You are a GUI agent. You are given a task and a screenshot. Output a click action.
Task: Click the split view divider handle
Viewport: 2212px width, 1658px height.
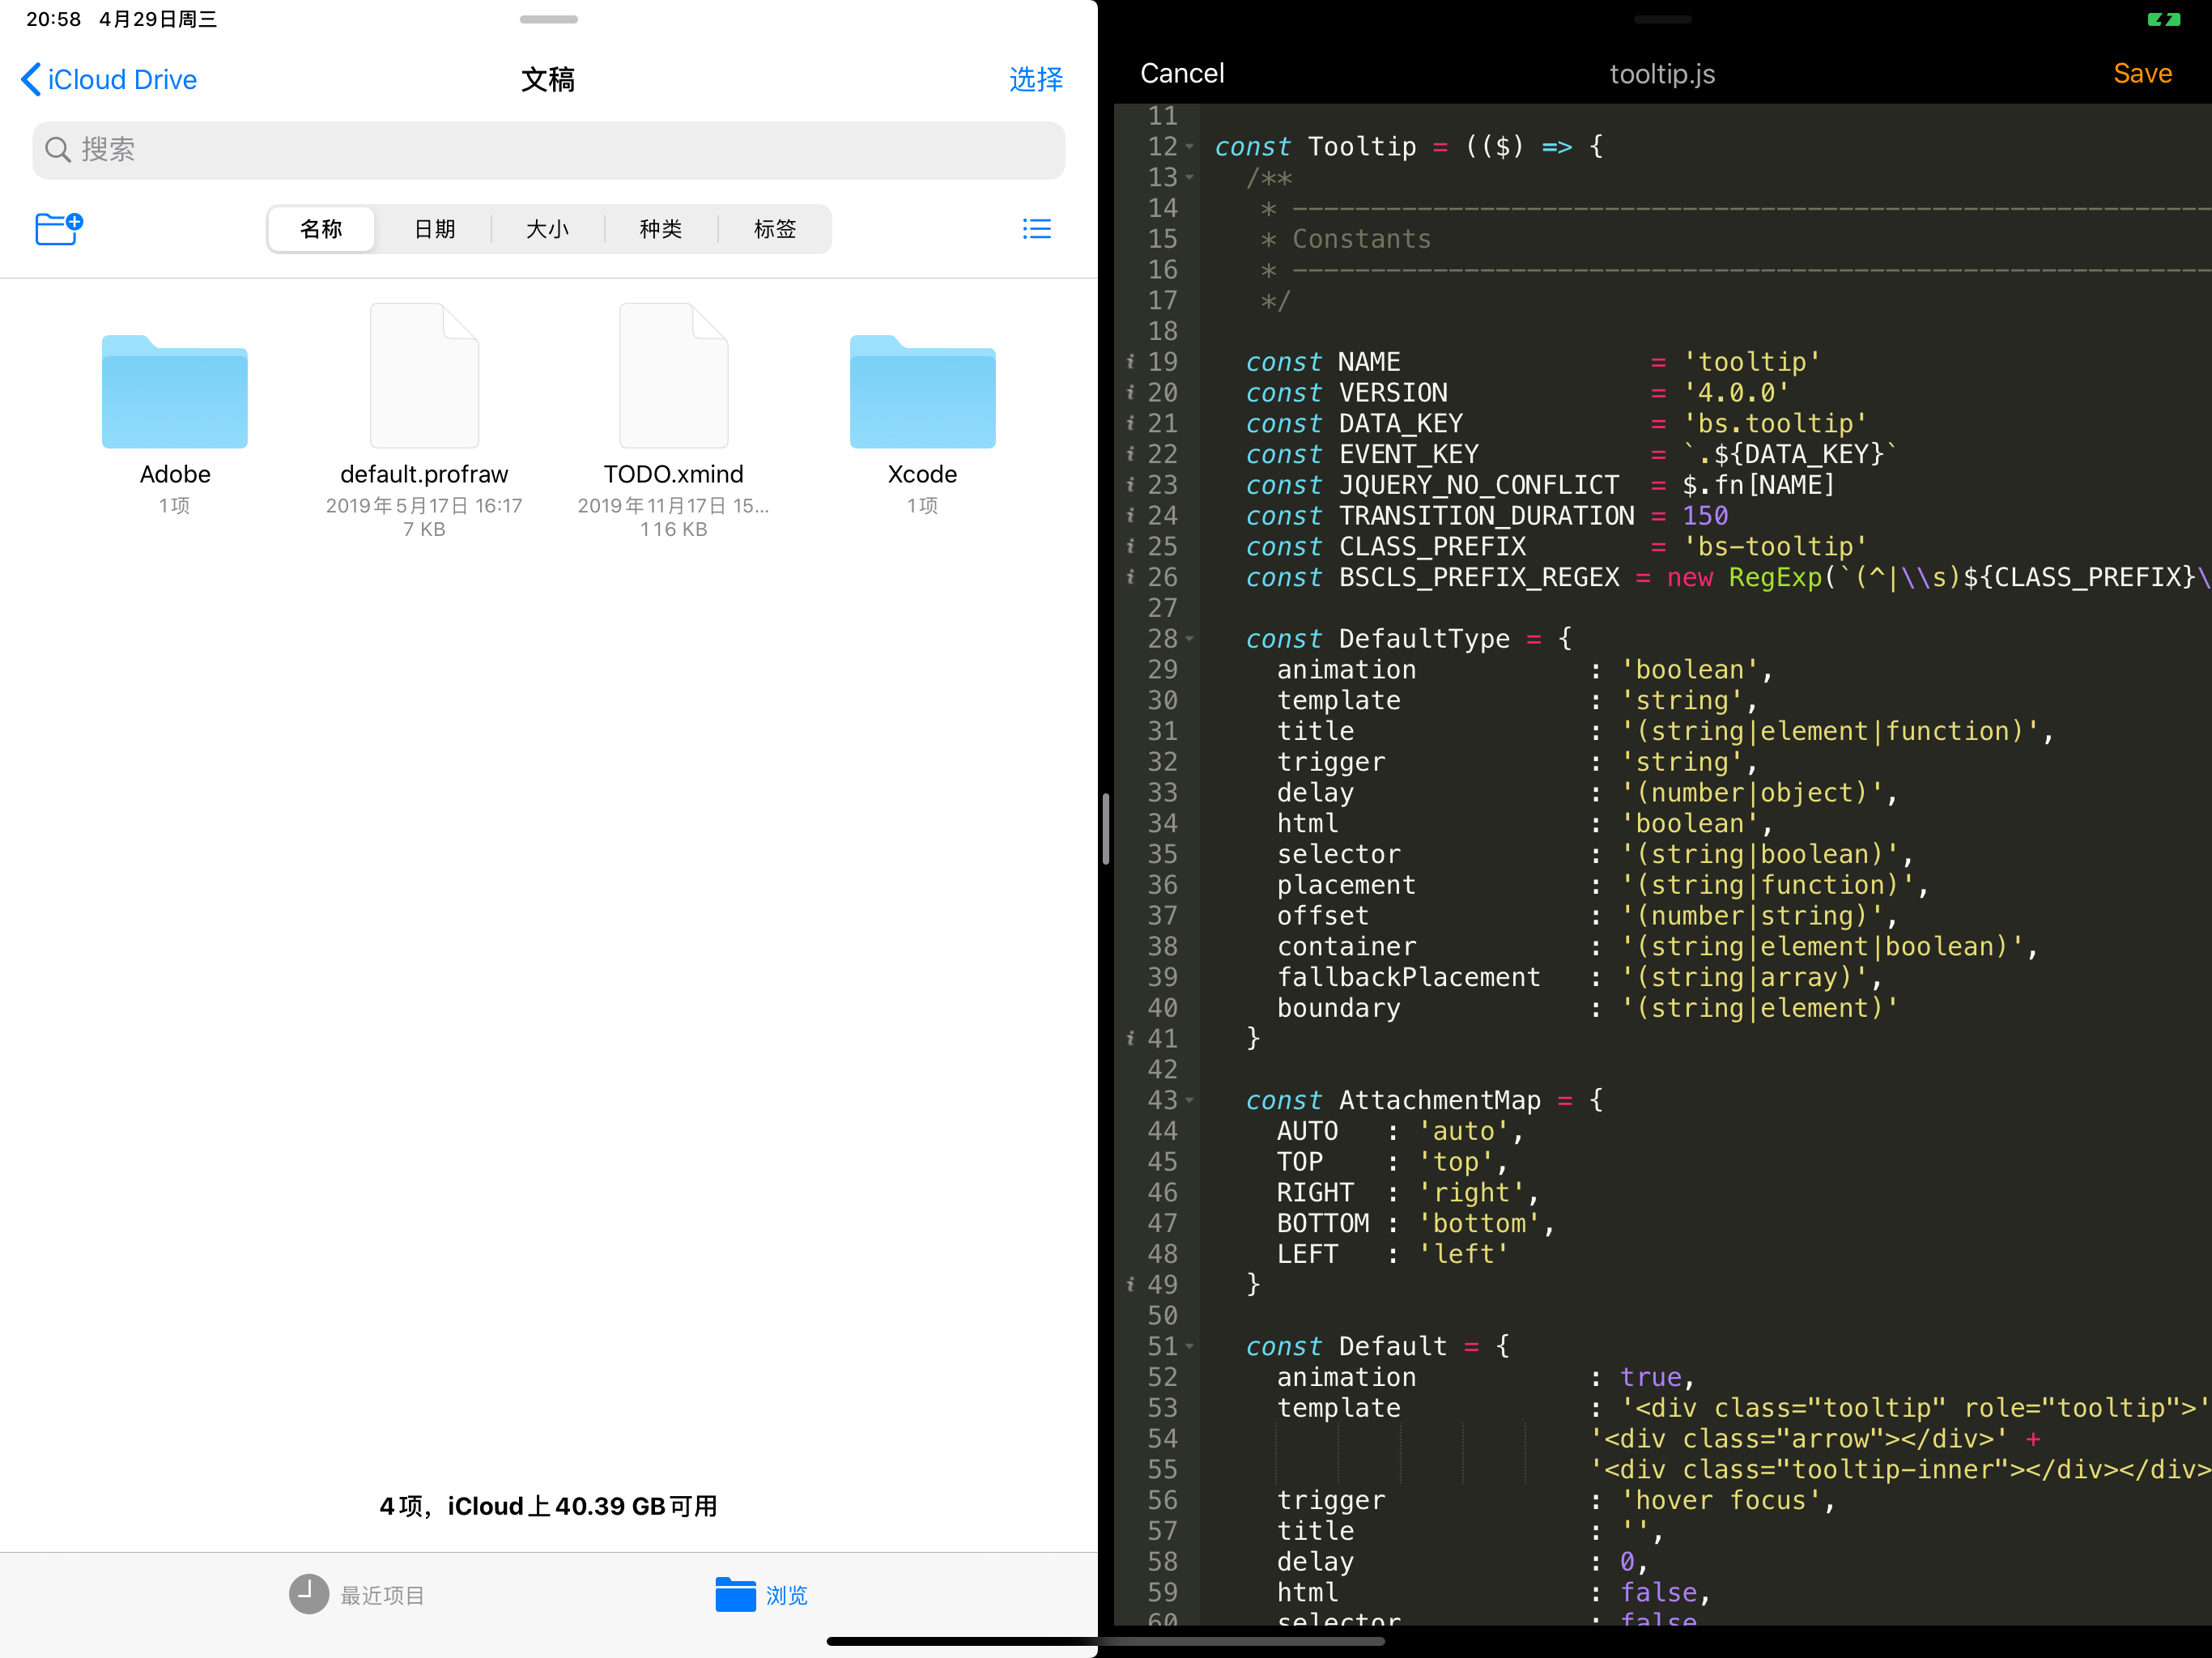coord(1105,829)
